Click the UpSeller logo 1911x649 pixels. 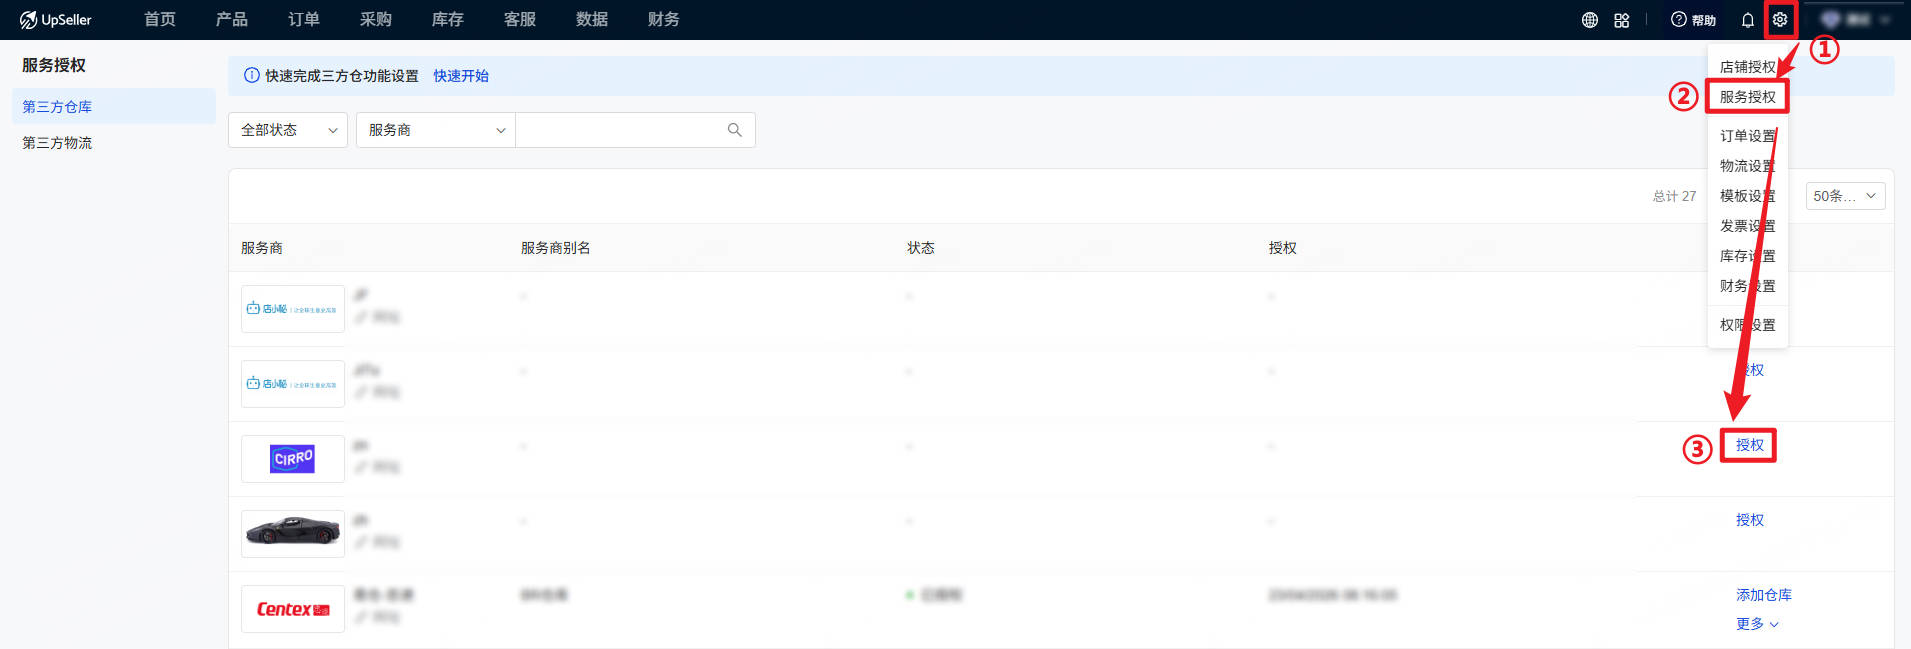[56, 20]
